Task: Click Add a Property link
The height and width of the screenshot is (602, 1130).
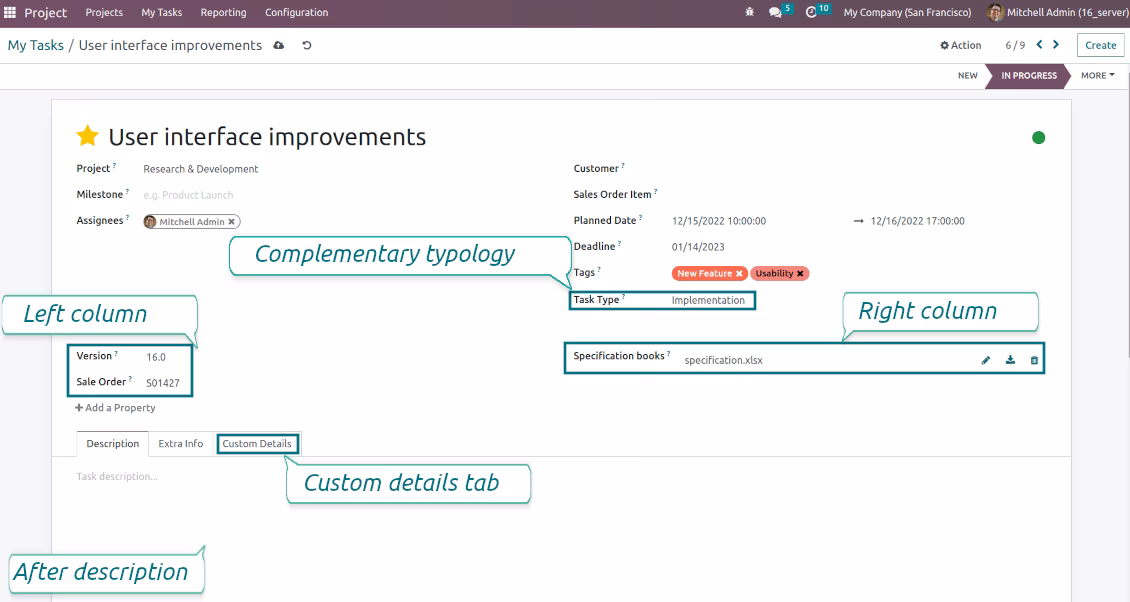Action: click(115, 408)
